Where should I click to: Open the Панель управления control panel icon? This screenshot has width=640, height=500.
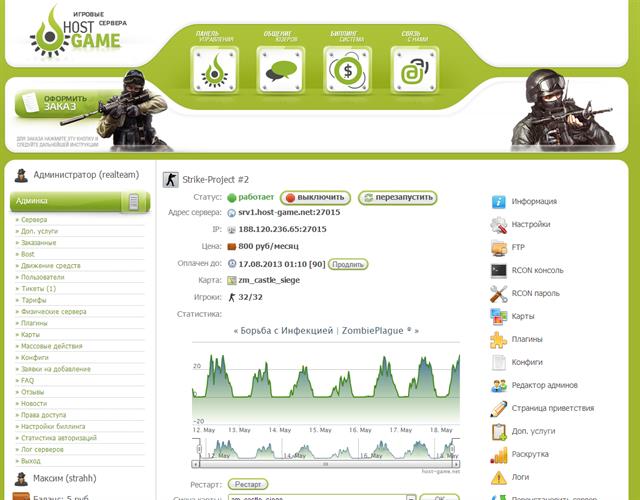214,71
